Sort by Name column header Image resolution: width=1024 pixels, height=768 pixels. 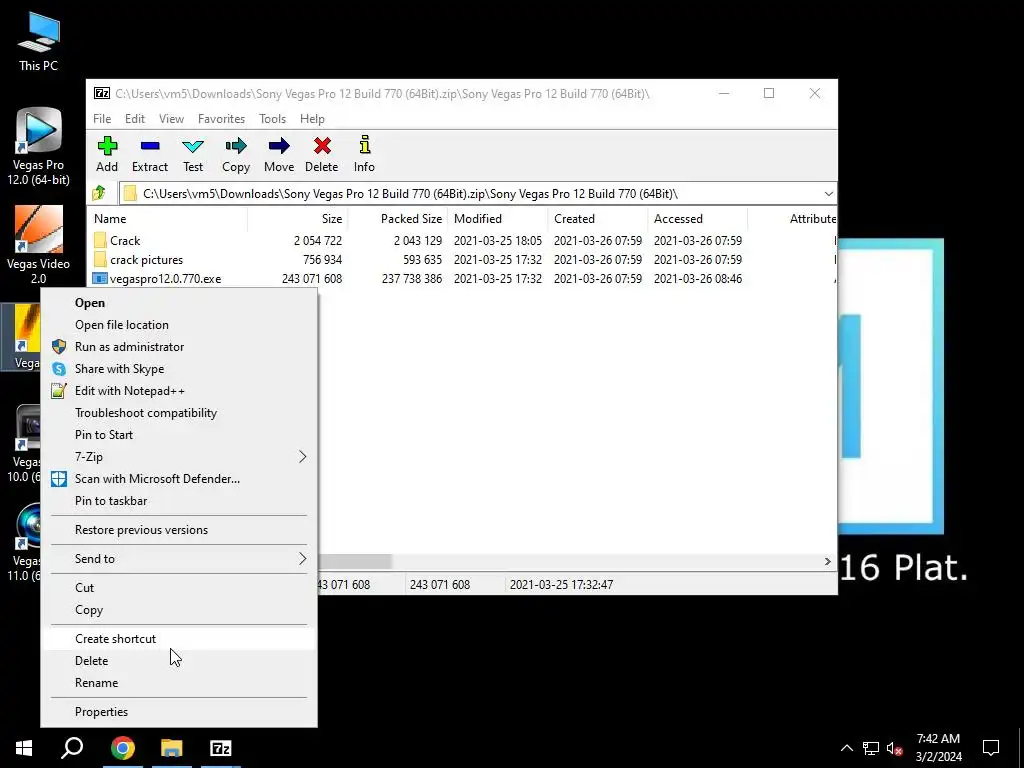click(x=167, y=219)
